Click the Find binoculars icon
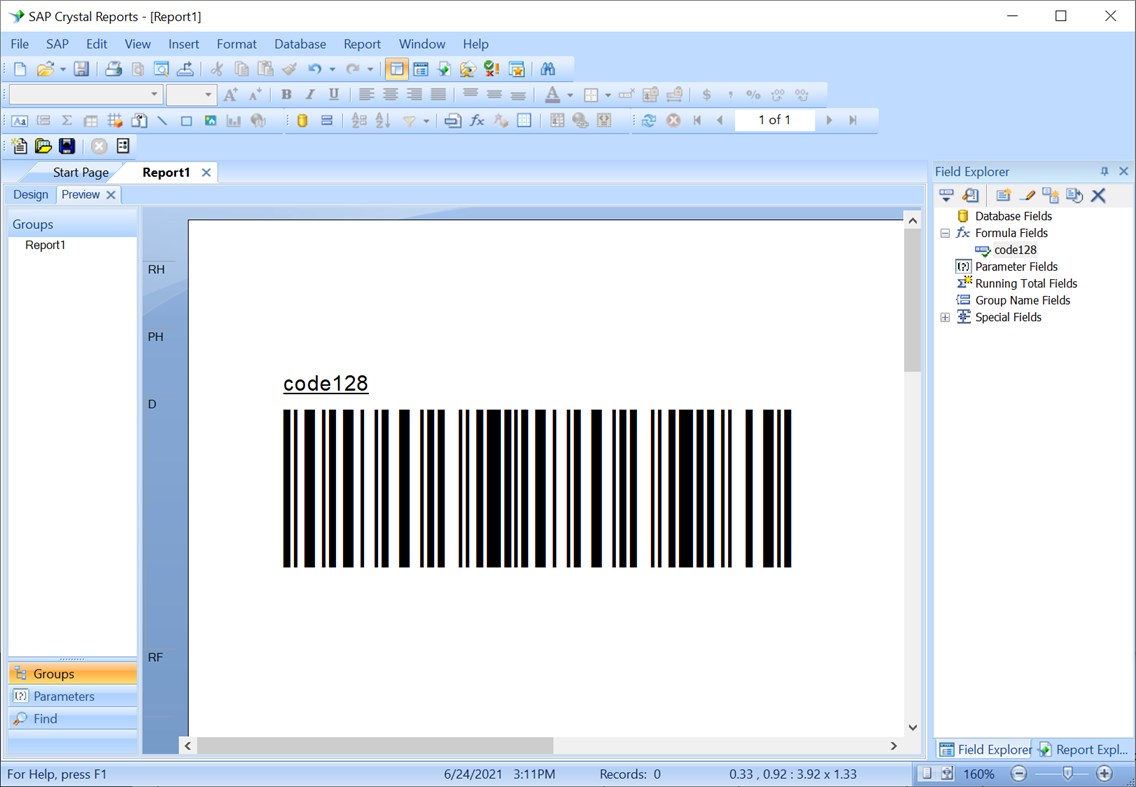Viewport: 1136px width, 787px height. coord(548,68)
